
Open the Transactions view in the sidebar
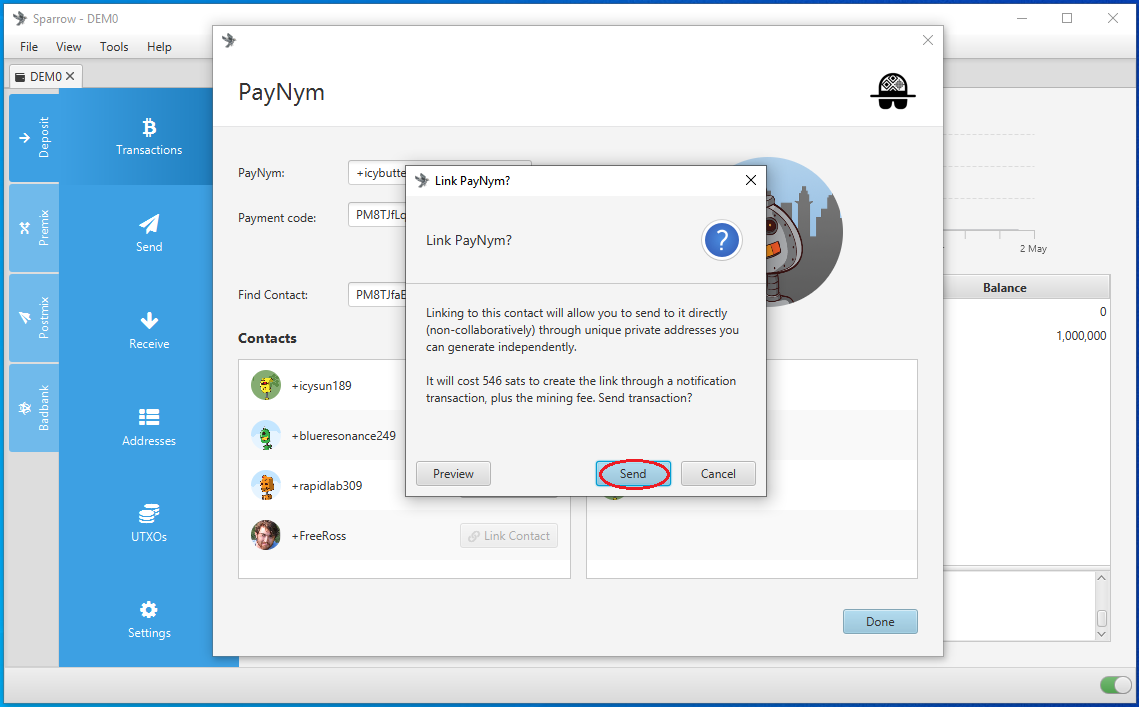point(148,137)
